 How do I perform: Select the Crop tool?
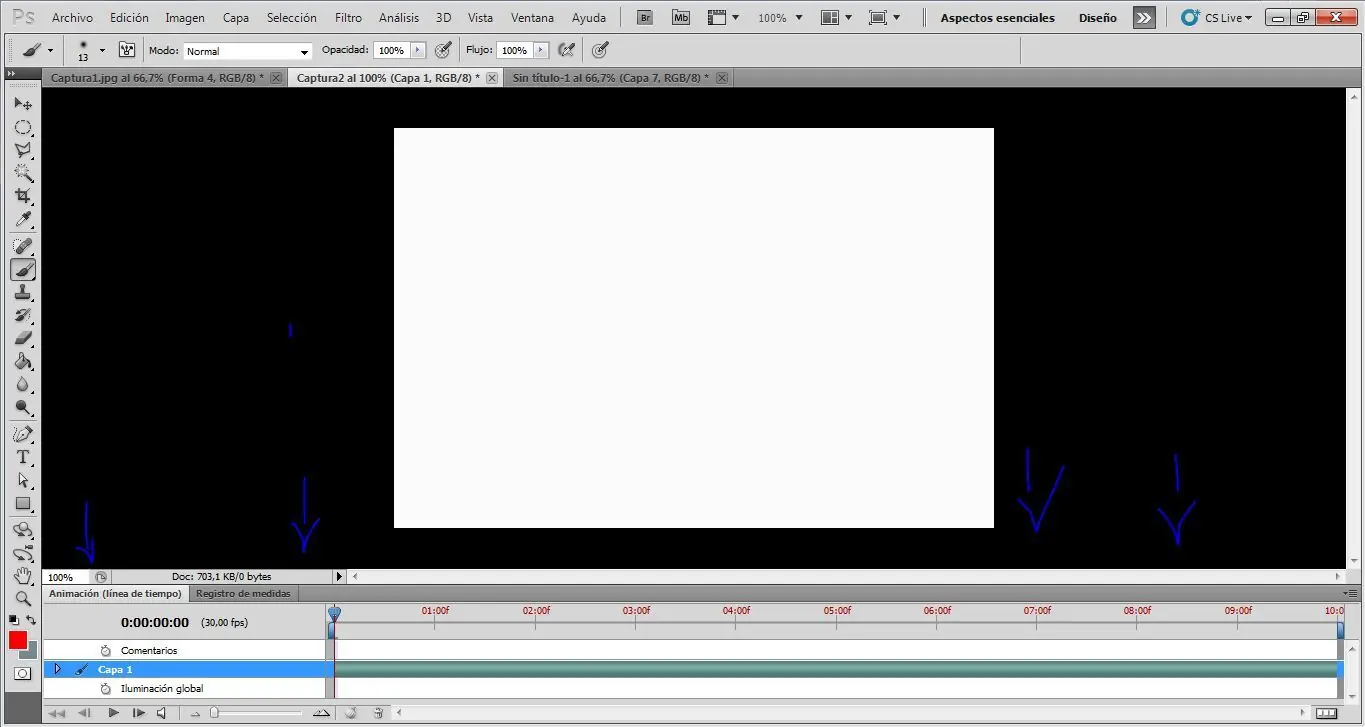pos(22,196)
